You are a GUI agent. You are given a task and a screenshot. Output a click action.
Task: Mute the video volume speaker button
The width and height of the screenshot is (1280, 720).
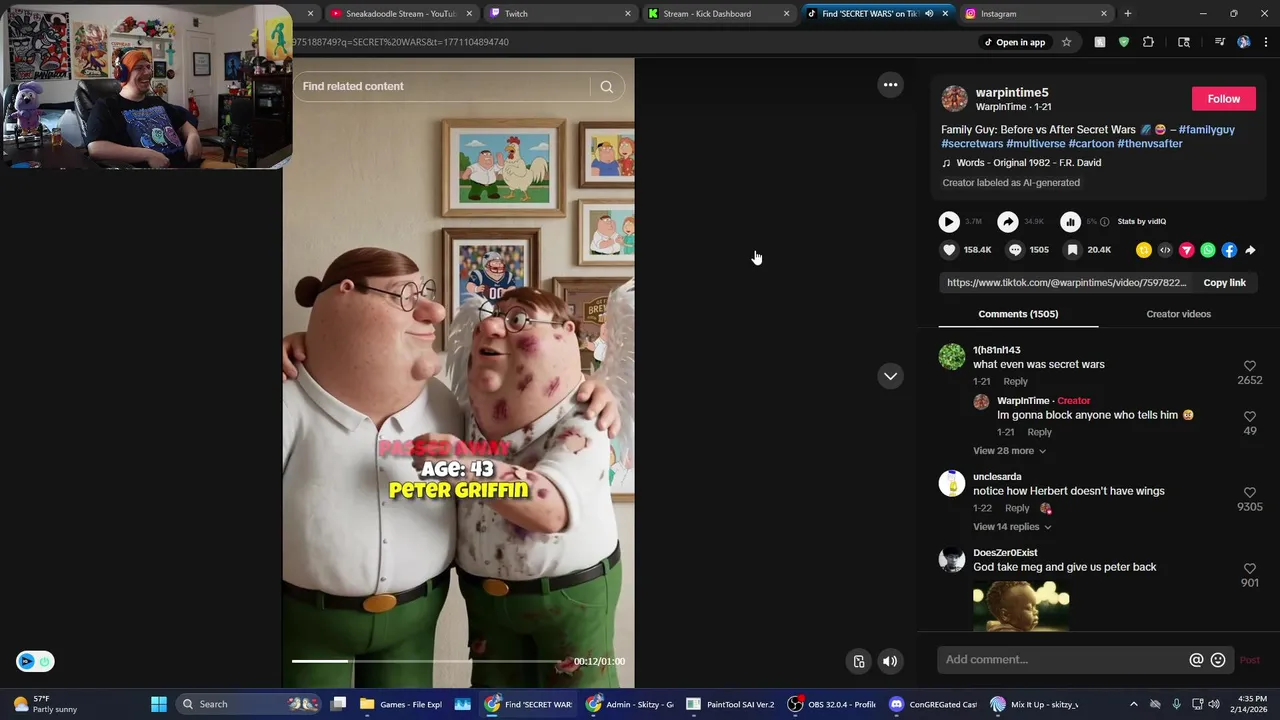[890, 661]
